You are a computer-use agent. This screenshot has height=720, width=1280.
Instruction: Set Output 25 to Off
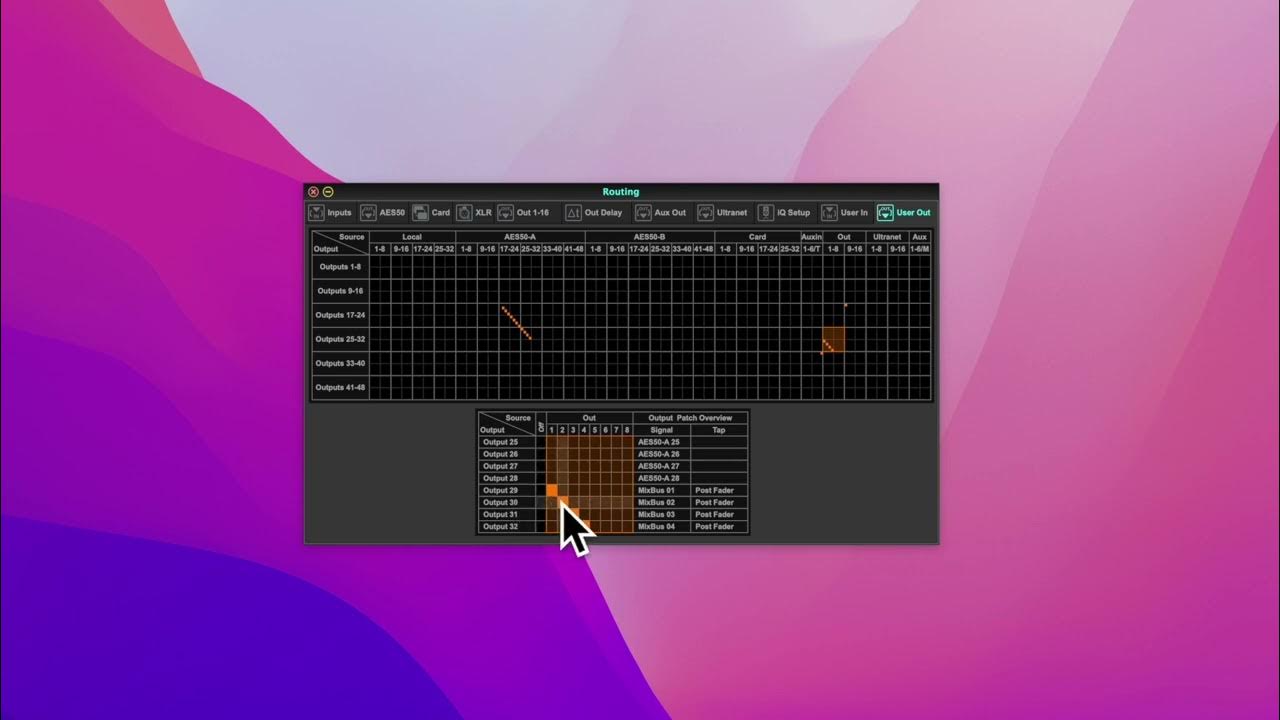click(x=540, y=442)
